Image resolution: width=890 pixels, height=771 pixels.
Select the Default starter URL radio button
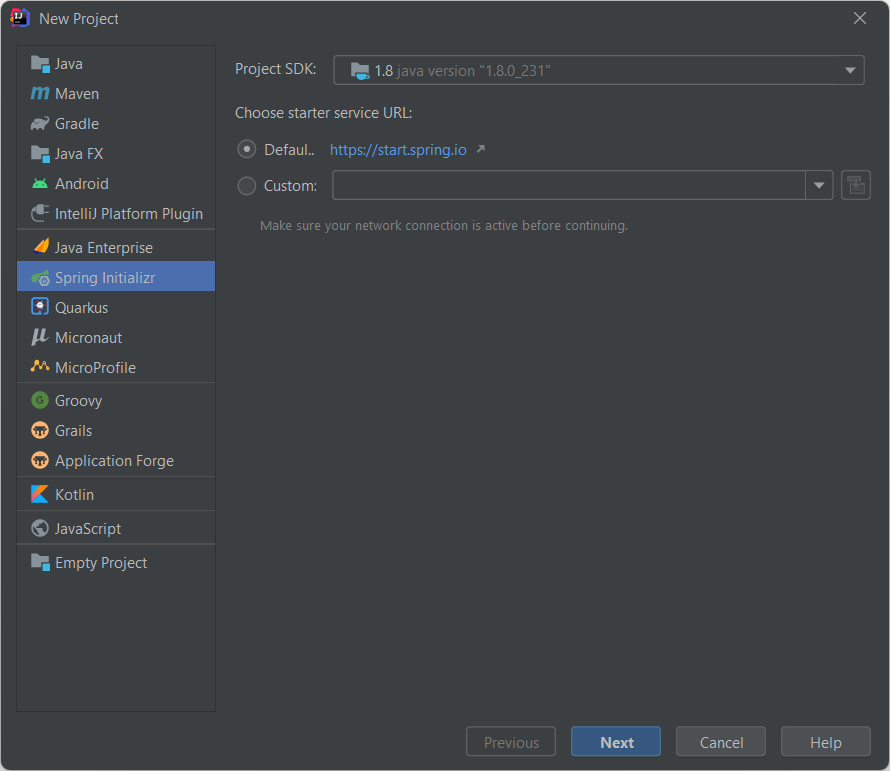tap(245, 148)
